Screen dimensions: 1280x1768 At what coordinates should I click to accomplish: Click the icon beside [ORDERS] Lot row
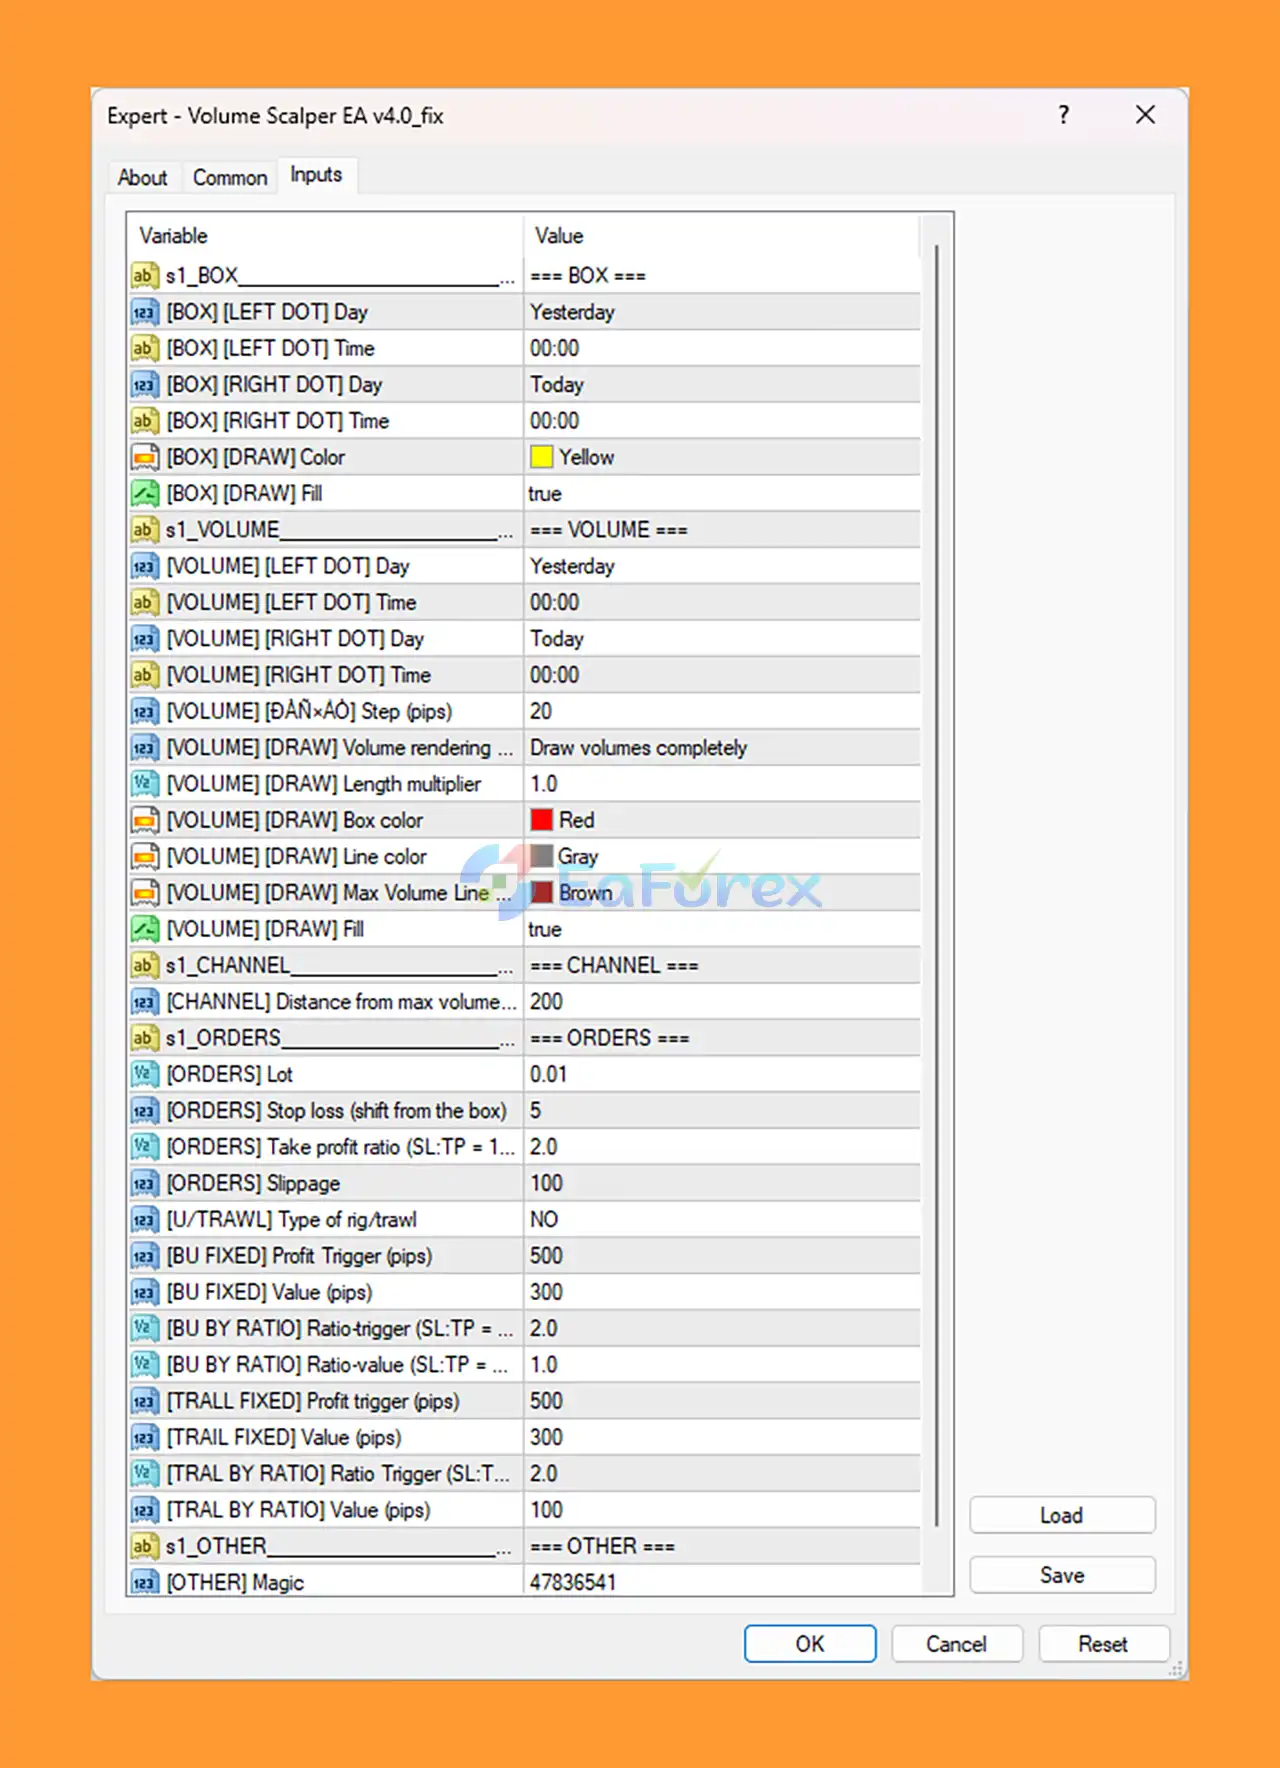pyautogui.click(x=145, y=1074)
